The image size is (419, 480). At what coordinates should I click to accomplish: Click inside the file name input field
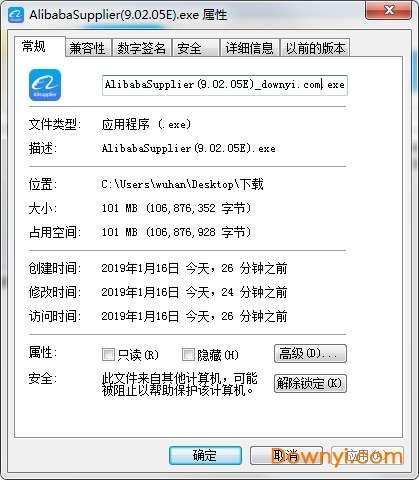click(225, 85)
